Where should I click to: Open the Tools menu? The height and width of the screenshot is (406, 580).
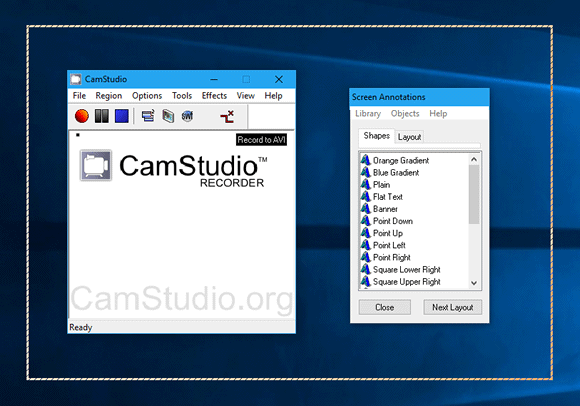tap(182, 96)
